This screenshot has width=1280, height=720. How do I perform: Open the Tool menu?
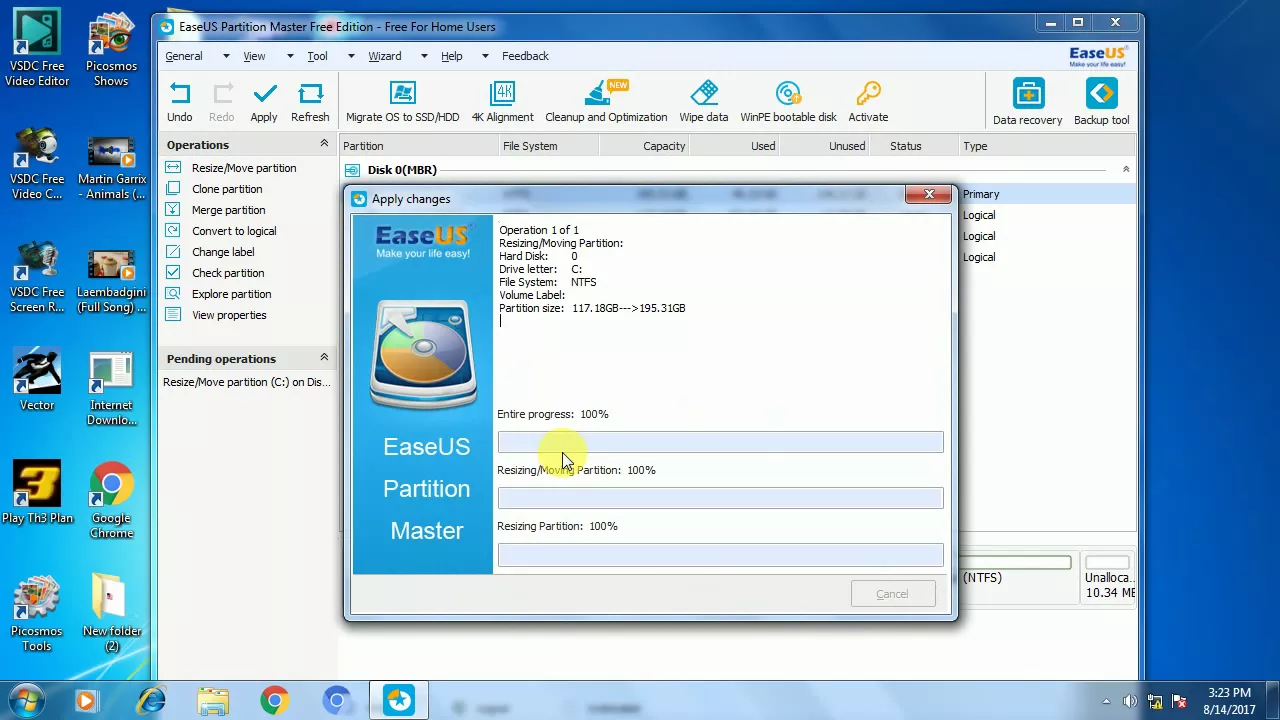(x=317, y=56)
